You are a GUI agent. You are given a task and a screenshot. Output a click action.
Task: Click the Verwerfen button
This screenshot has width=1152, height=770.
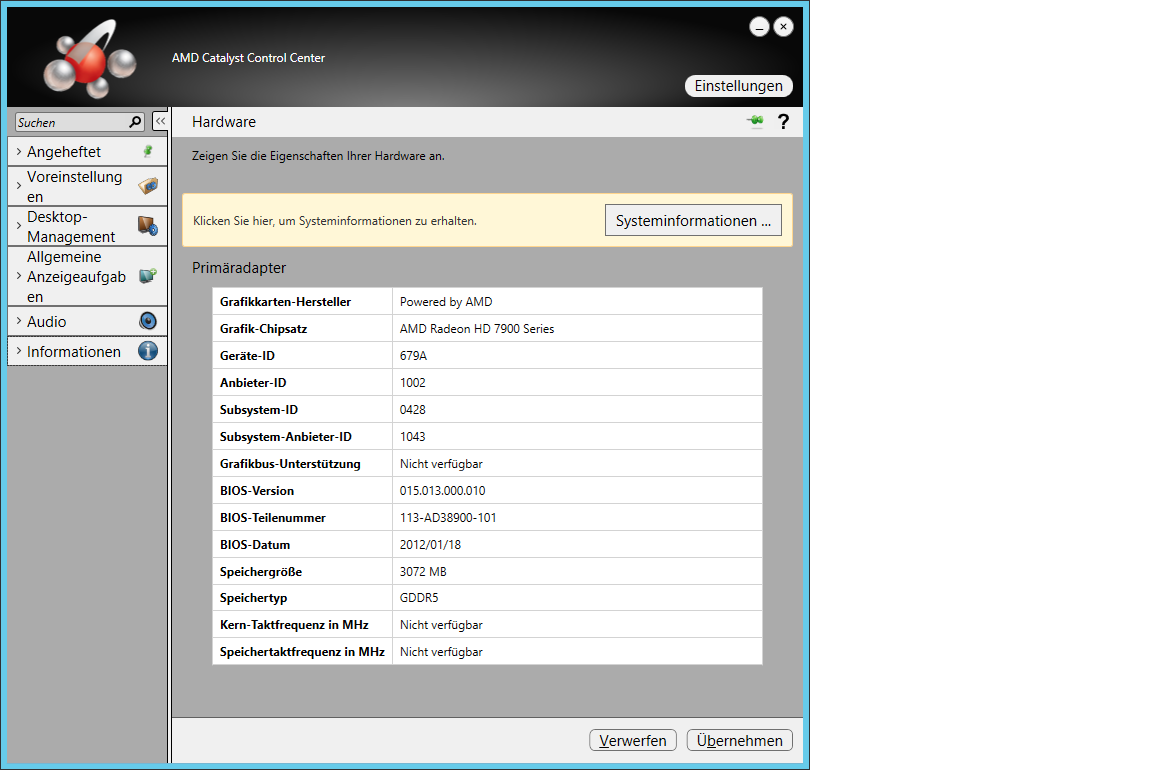633,741
